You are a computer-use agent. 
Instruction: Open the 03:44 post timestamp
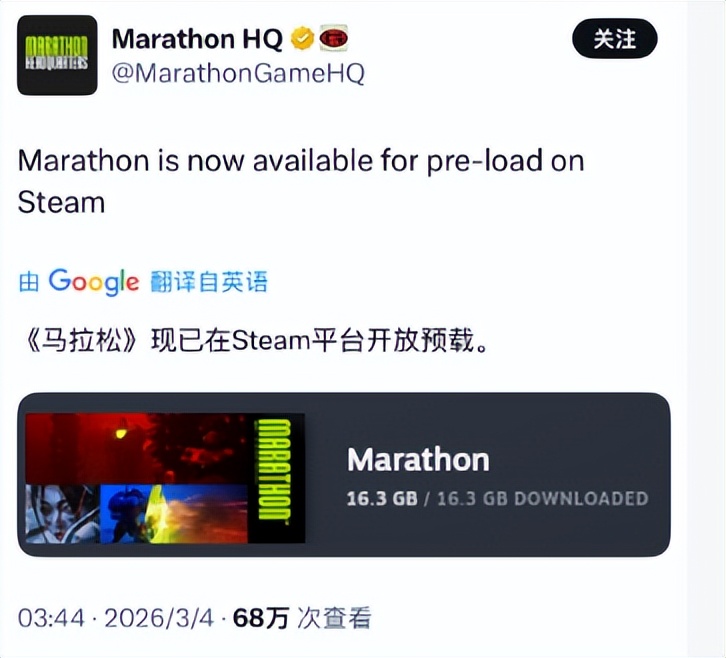[51, 618]
